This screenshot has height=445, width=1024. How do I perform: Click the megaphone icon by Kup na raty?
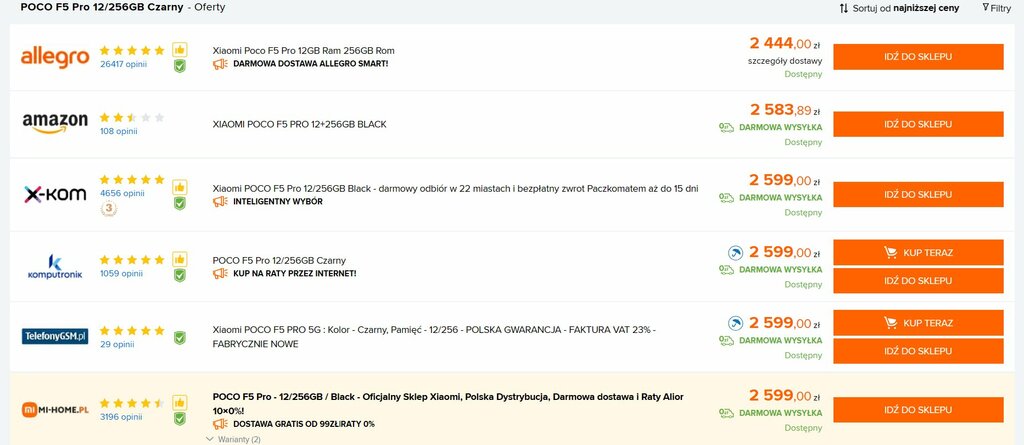(x=220, y=273)
